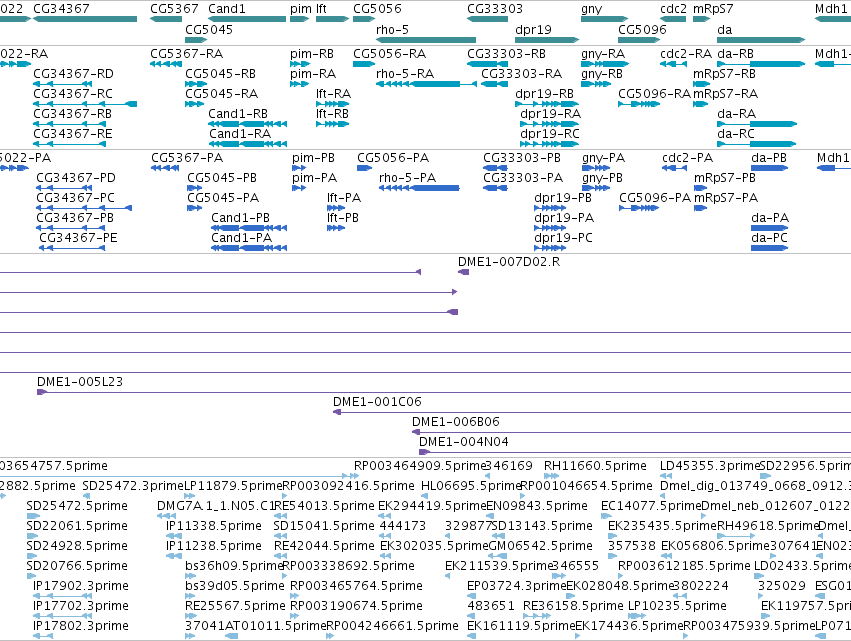The width and height of the screenshot is (851, 641).
Task: Click EST IP11338.5prime
Action: click(174, 536)
